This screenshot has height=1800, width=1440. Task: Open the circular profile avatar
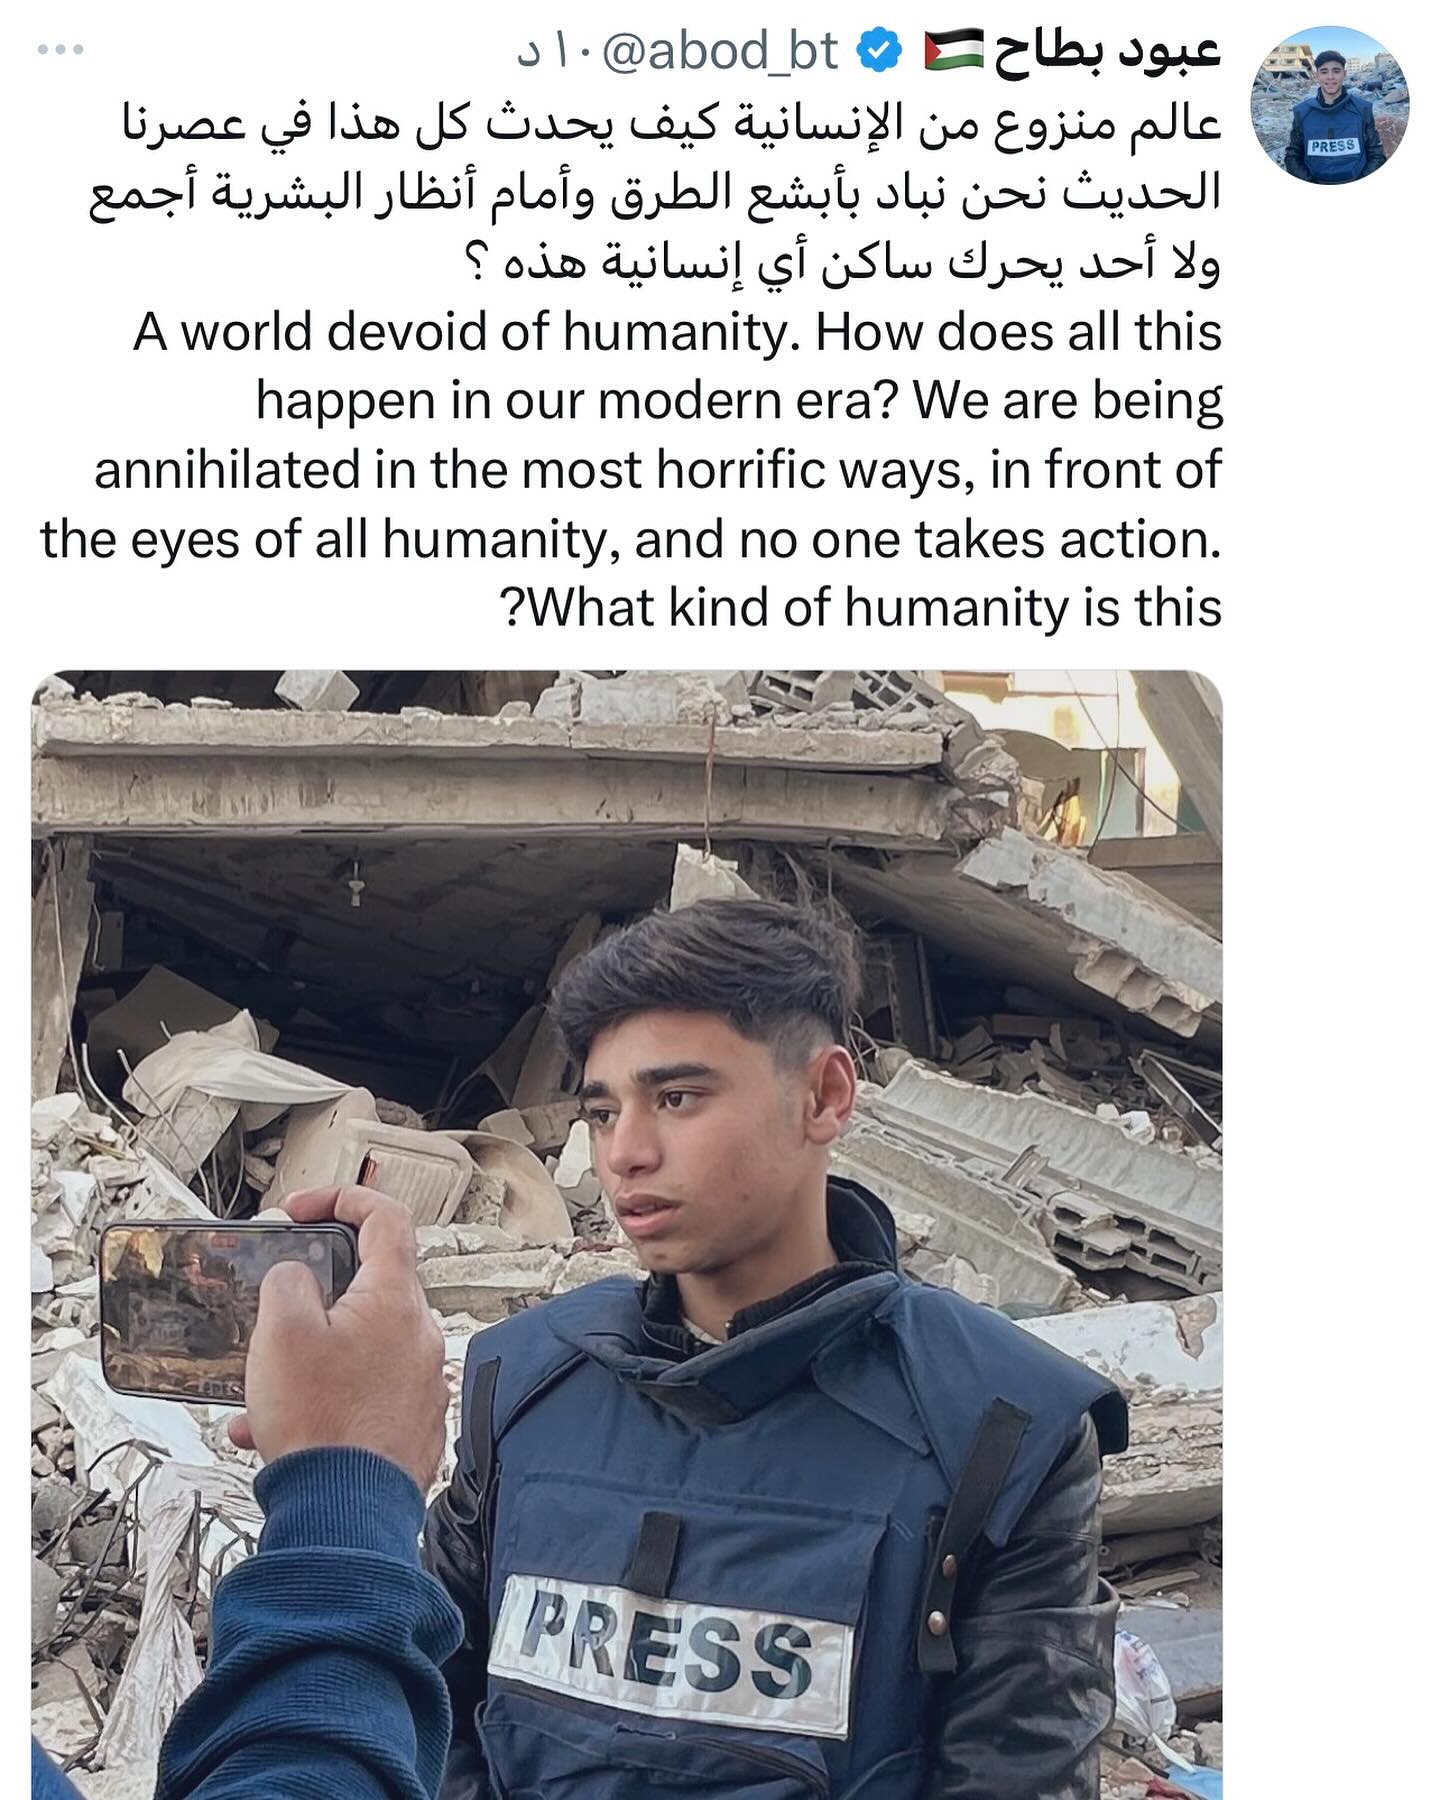pyautogui.click(x=1329, y=104)
